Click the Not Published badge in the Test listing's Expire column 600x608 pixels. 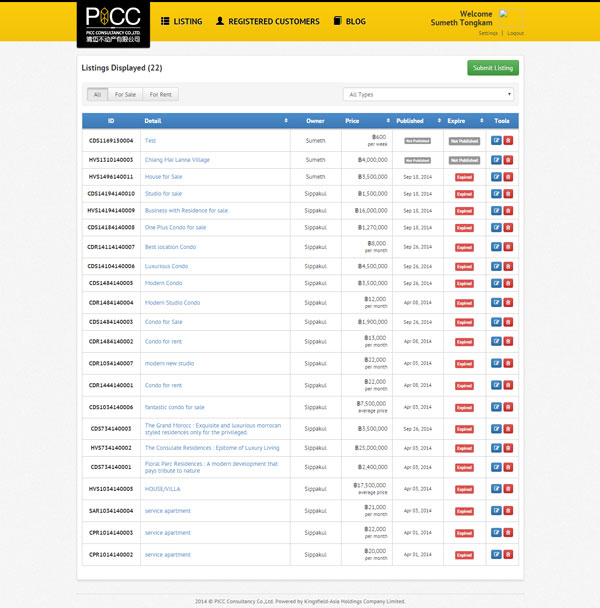(464, 141)
